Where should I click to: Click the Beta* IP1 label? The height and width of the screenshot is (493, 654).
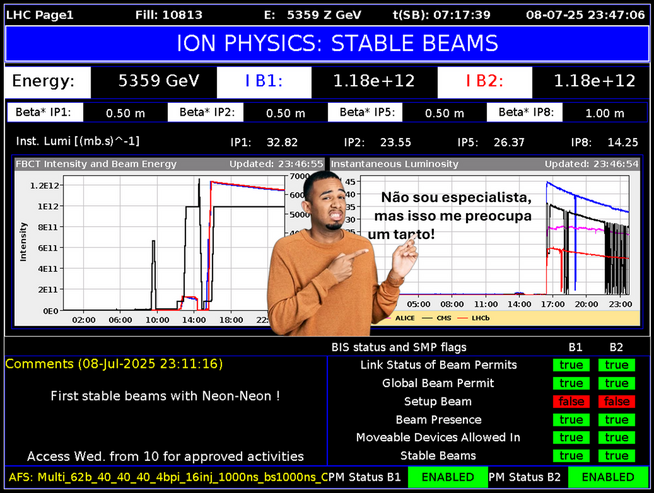(x=47, y=113)
